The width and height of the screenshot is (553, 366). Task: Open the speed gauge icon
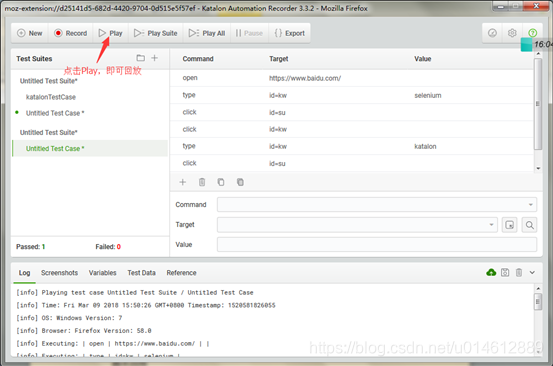point(492,33)
